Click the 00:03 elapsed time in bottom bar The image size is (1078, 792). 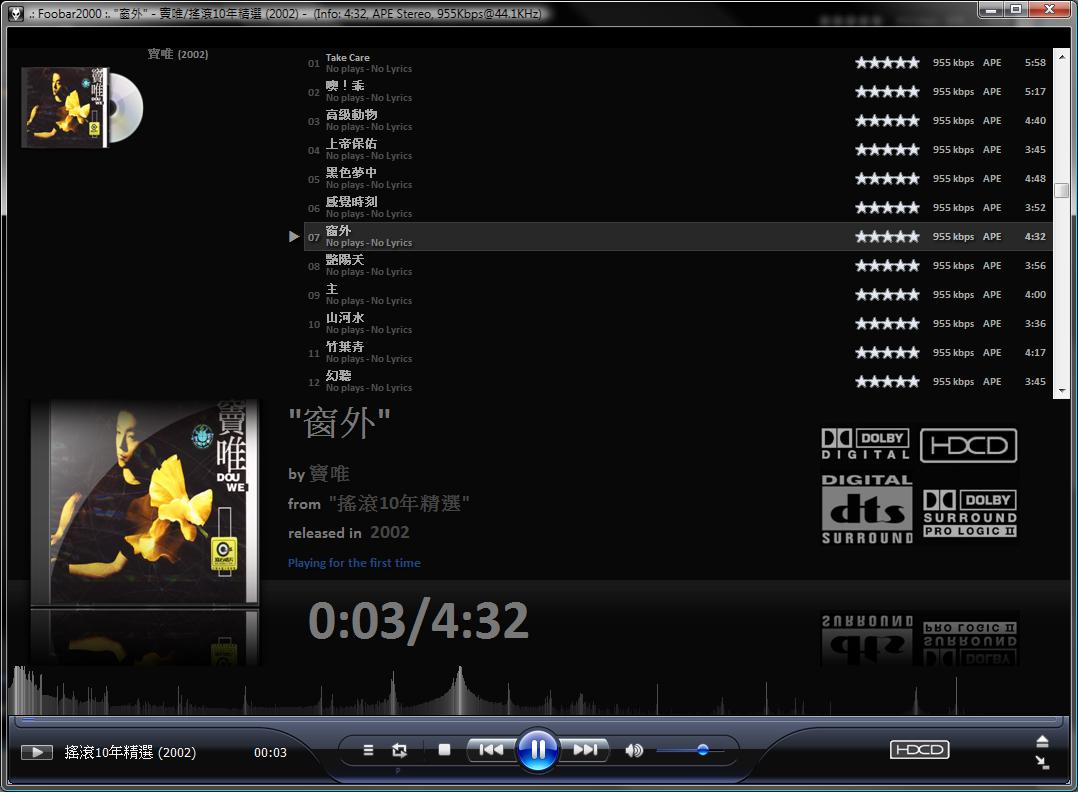pos(270,752)
